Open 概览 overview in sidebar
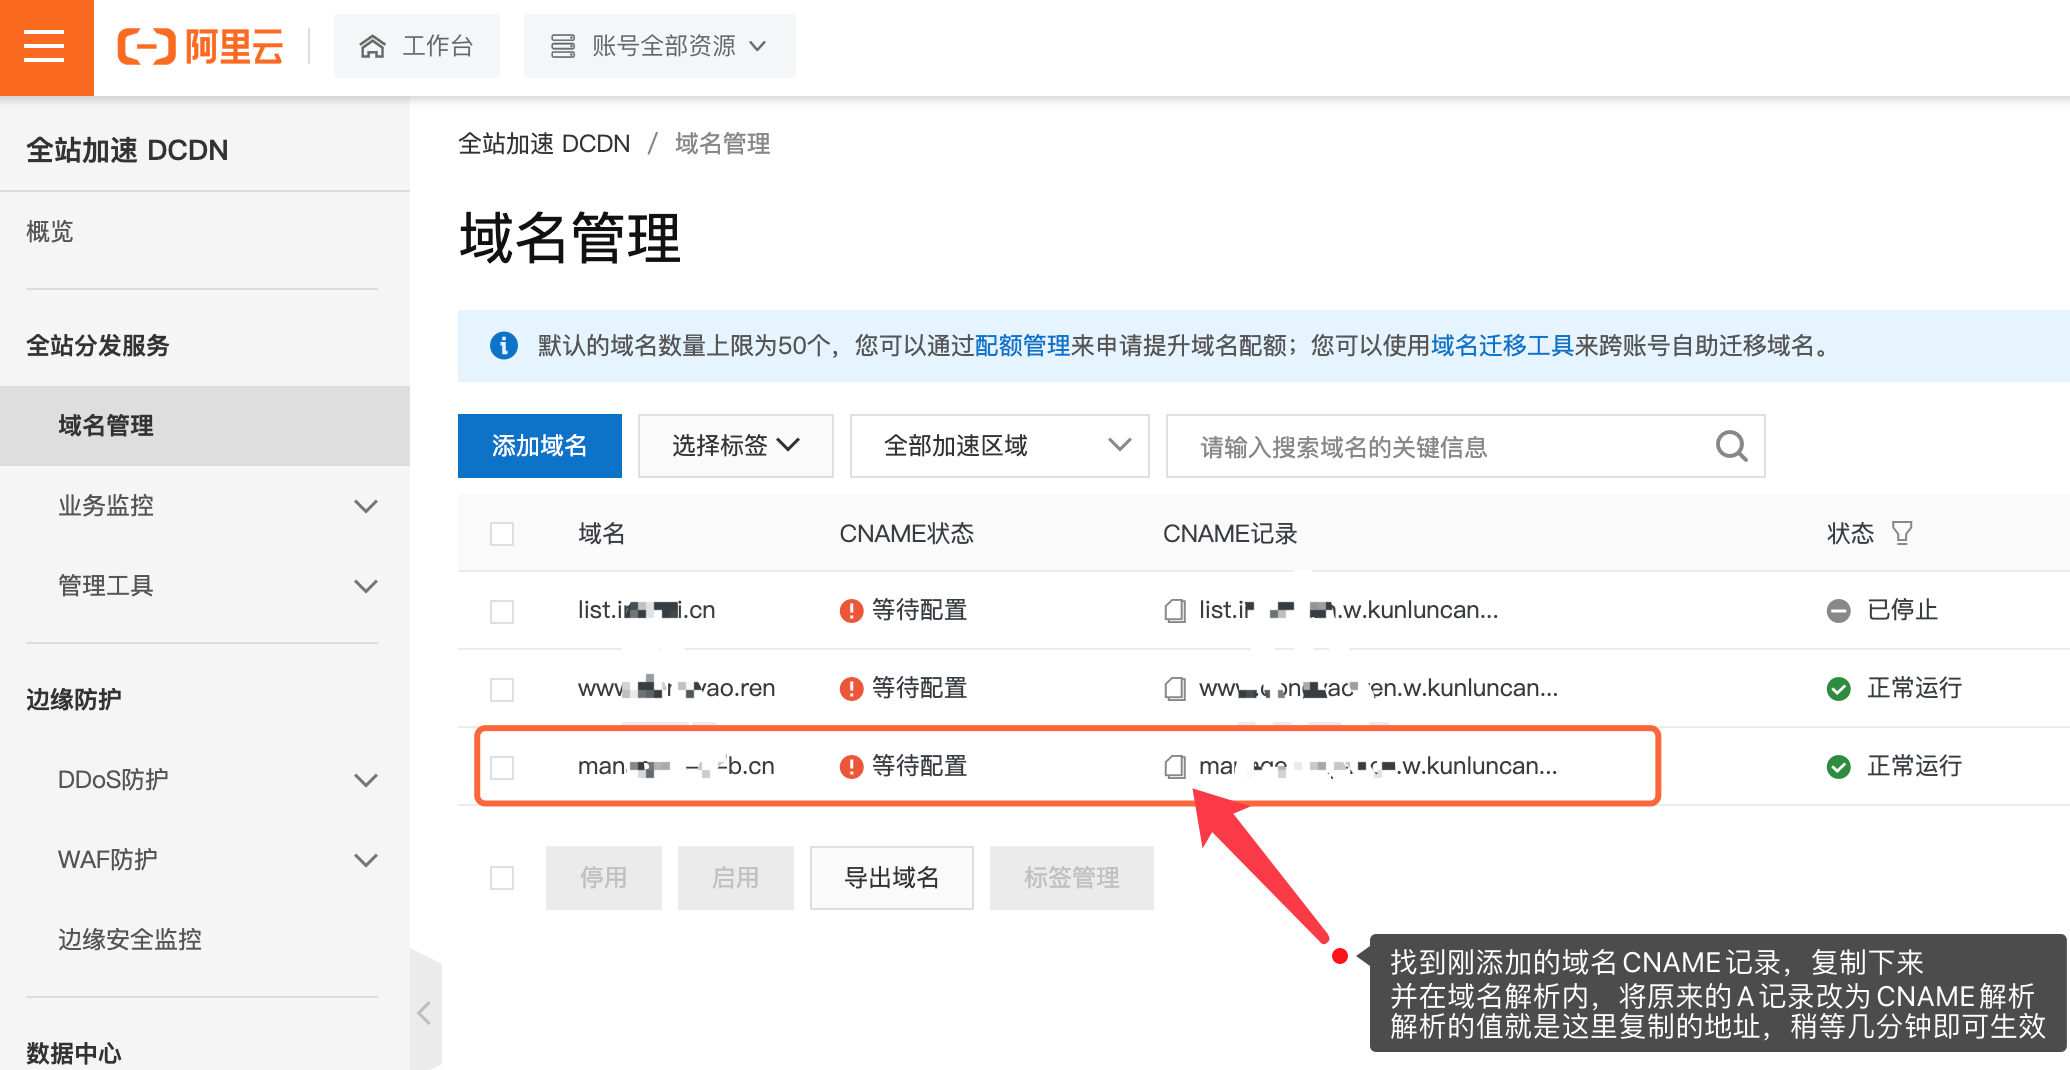 point(50,232)
